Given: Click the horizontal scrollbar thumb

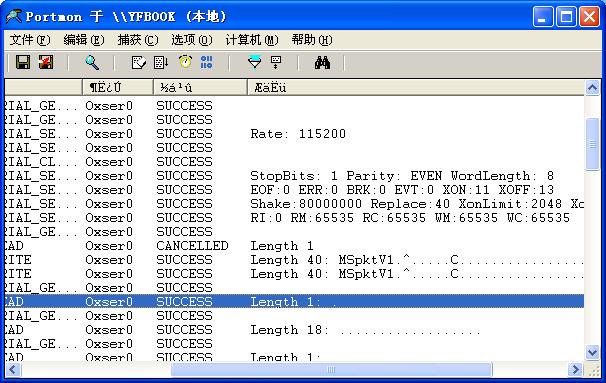Looking at the screenshot, I should [x=332, y=369].
